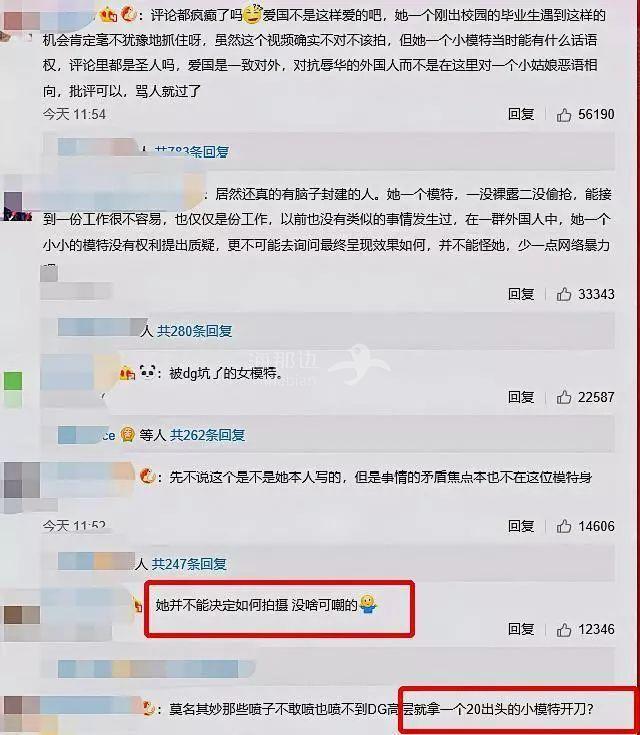Like the comment with 33343 likes
The height and width of the screenshot is (735, 640).
pos(564,294)
